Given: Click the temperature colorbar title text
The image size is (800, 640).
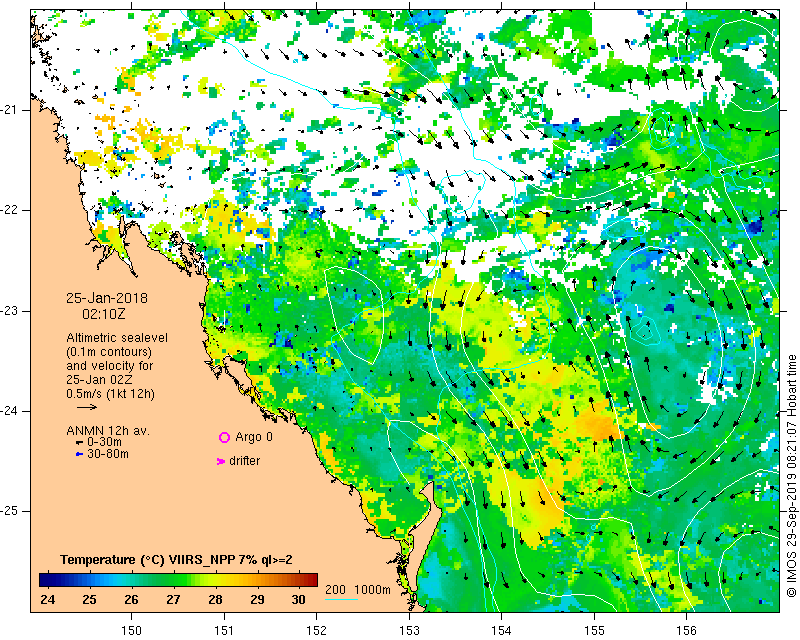Looking at the screenshot, I should point(176,560).
